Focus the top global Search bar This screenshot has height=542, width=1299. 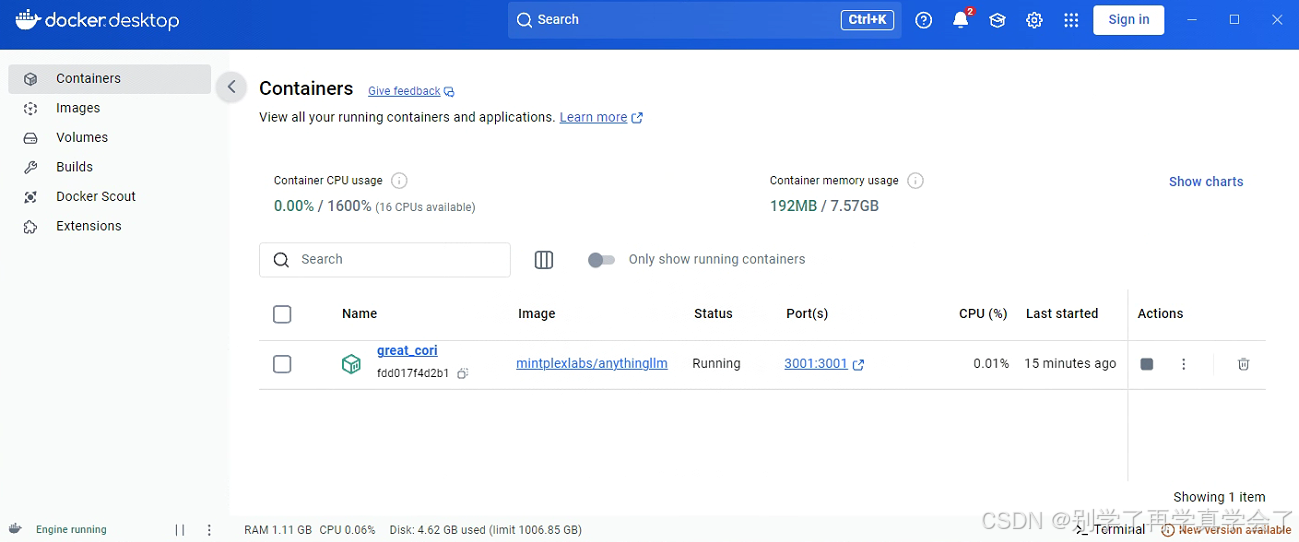[x=704, y=20]
